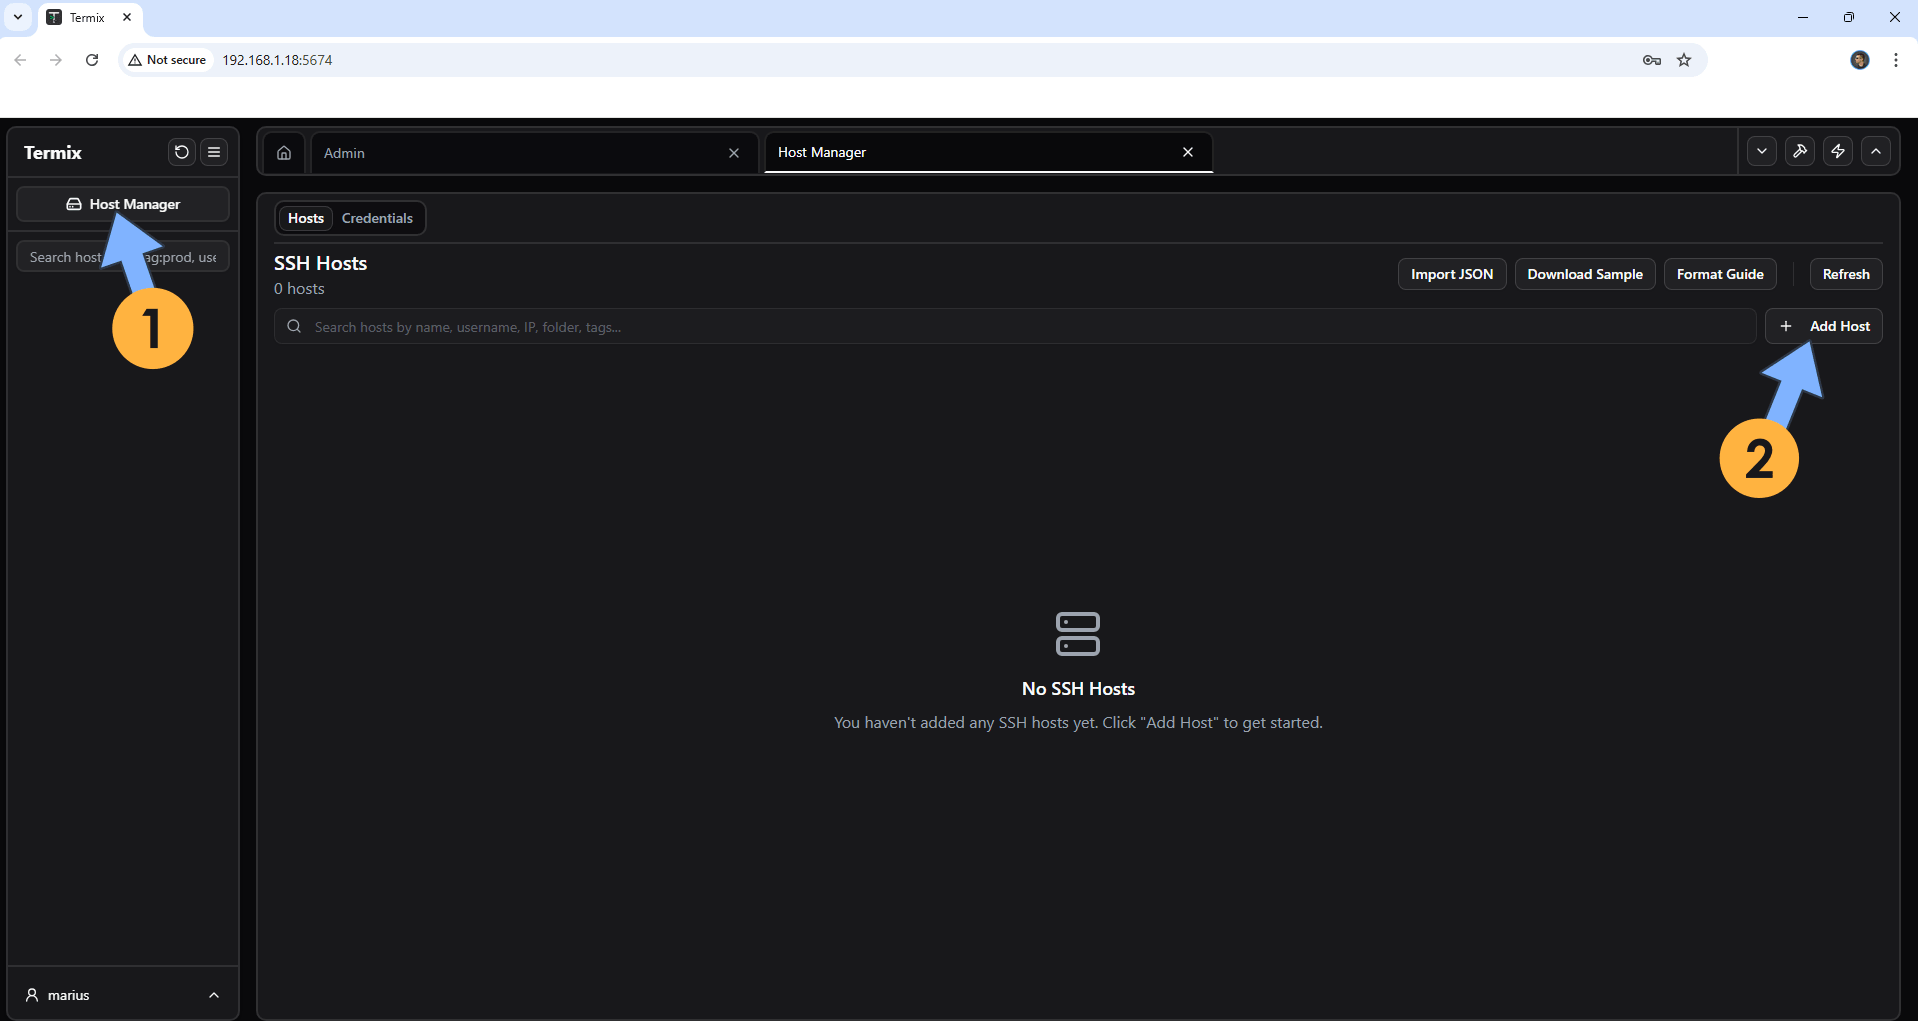1918x1021 pixels.
Task: Open the Format Guide
Action: (1719, 274)
